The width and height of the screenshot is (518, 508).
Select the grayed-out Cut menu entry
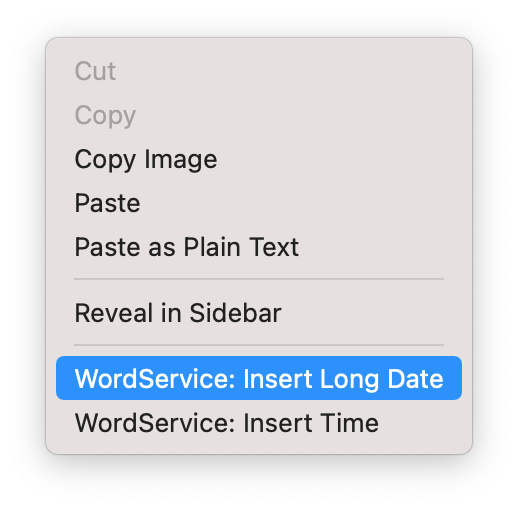click(259, 71)
